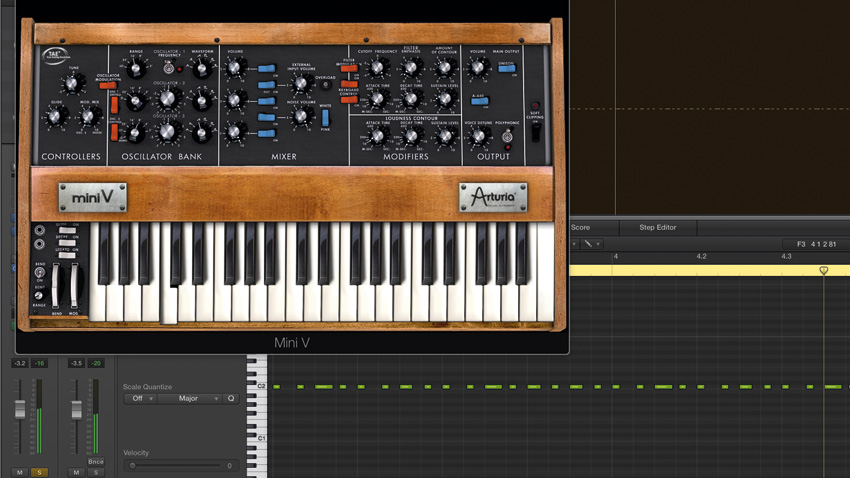The image size is (850, 478).
Task: Switch to the Score tab
Action: pos(580,228)
